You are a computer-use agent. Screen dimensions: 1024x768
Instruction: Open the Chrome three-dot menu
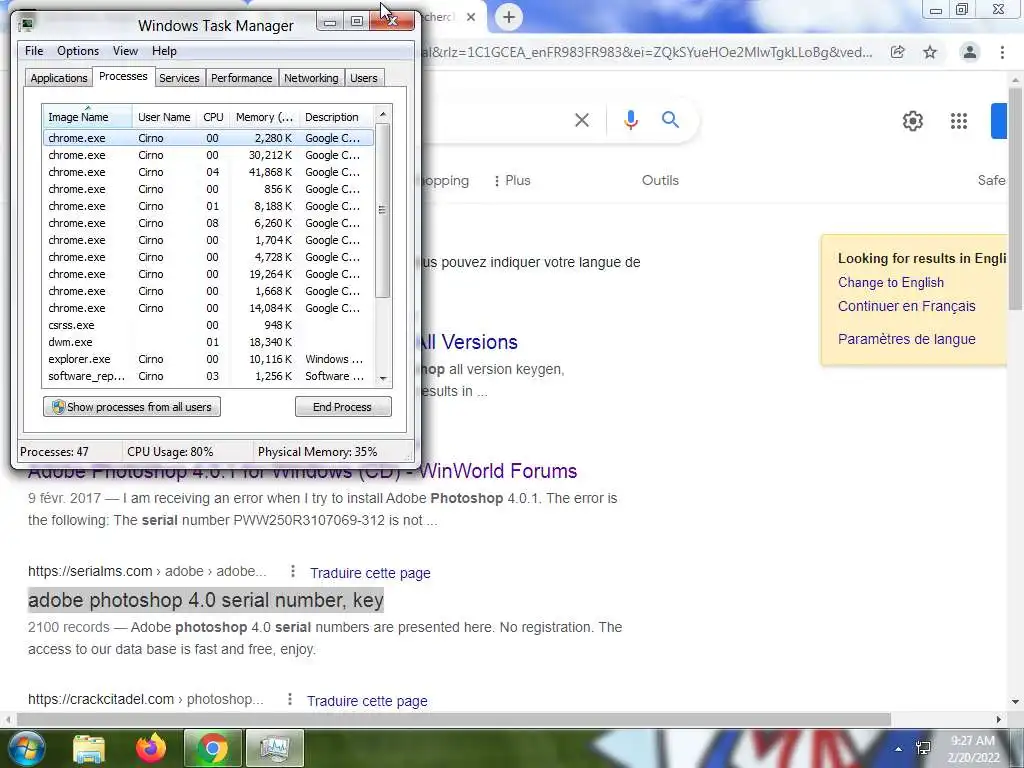1002,52
